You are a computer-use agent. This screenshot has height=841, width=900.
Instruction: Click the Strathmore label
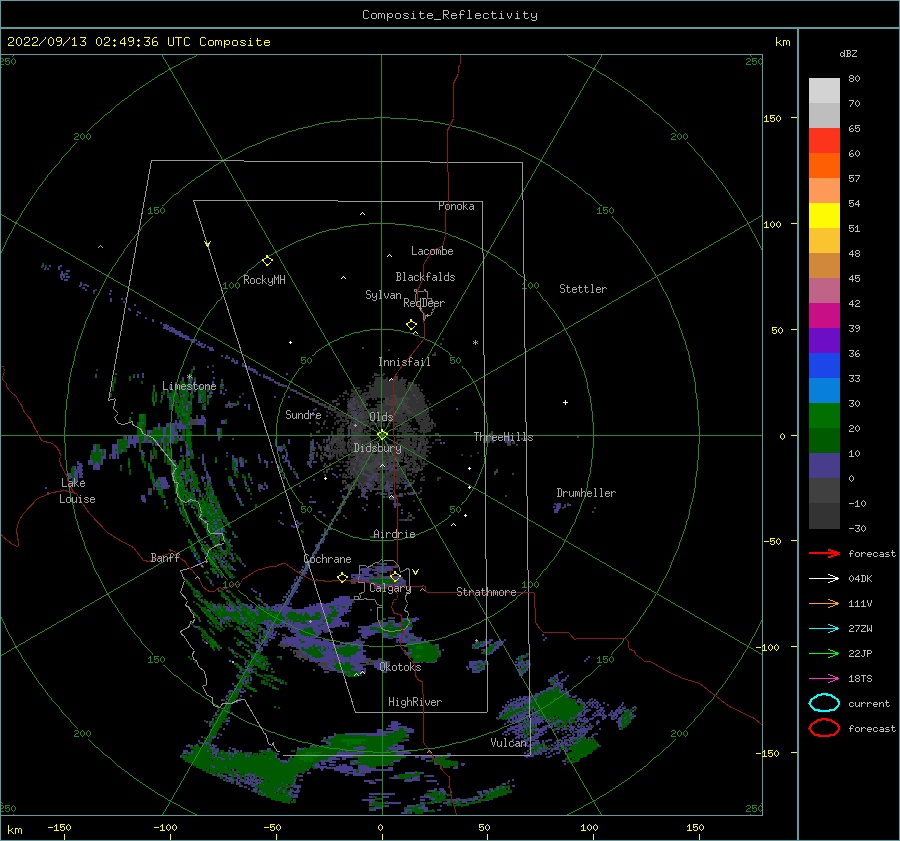486,592
